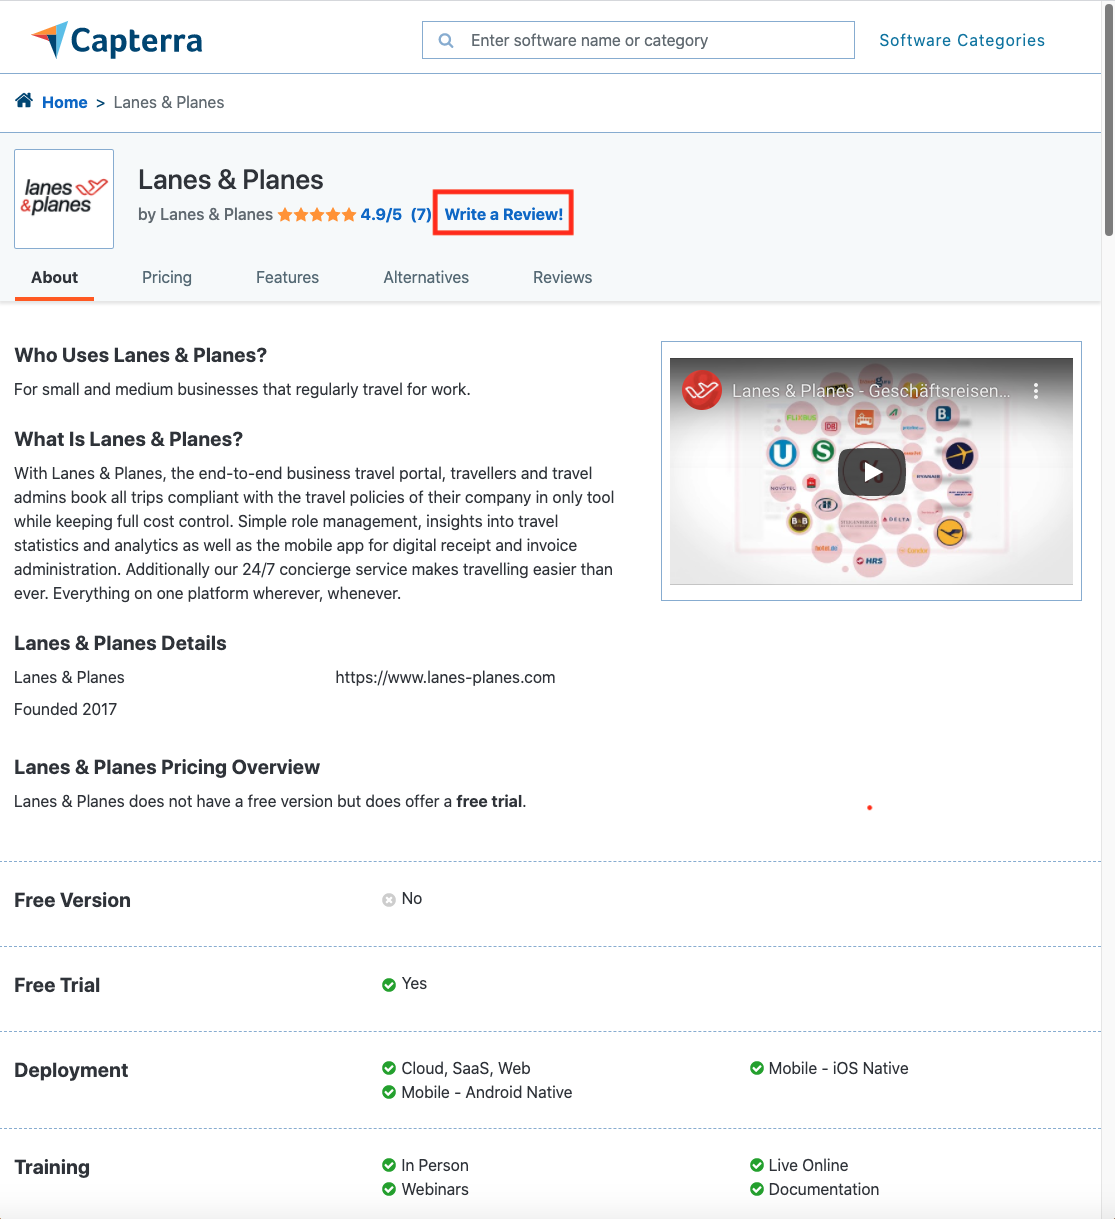
Task: Click the grey X icon next to No
Action: click(389, 900)
